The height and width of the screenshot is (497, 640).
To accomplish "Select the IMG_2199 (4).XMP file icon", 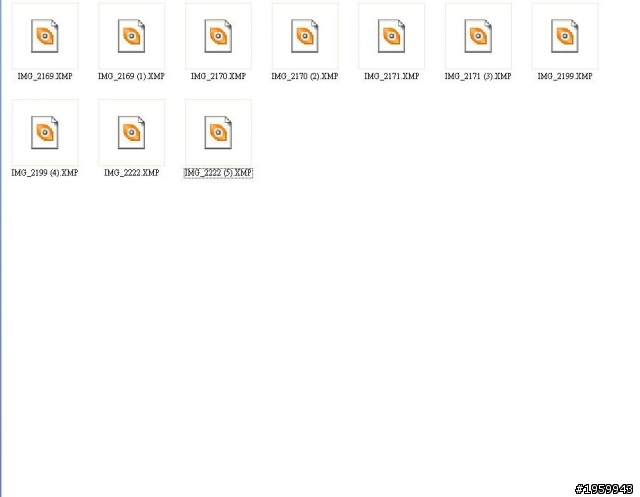I will pyautogui.click(x=45, y=133).
